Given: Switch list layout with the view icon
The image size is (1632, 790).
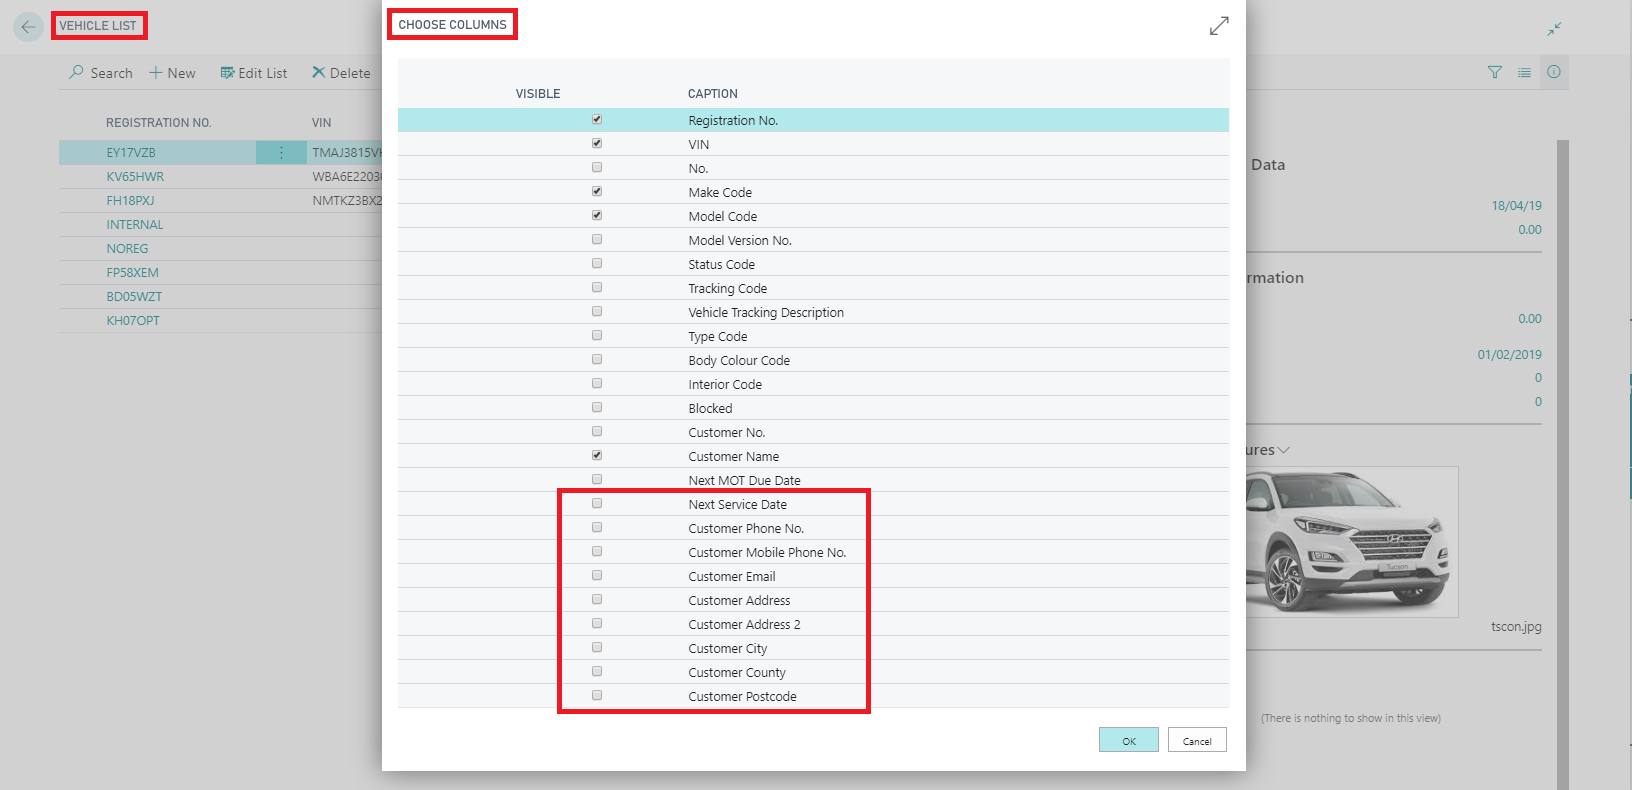Looking at the screenshot, I should click(x=1524, y=72).
